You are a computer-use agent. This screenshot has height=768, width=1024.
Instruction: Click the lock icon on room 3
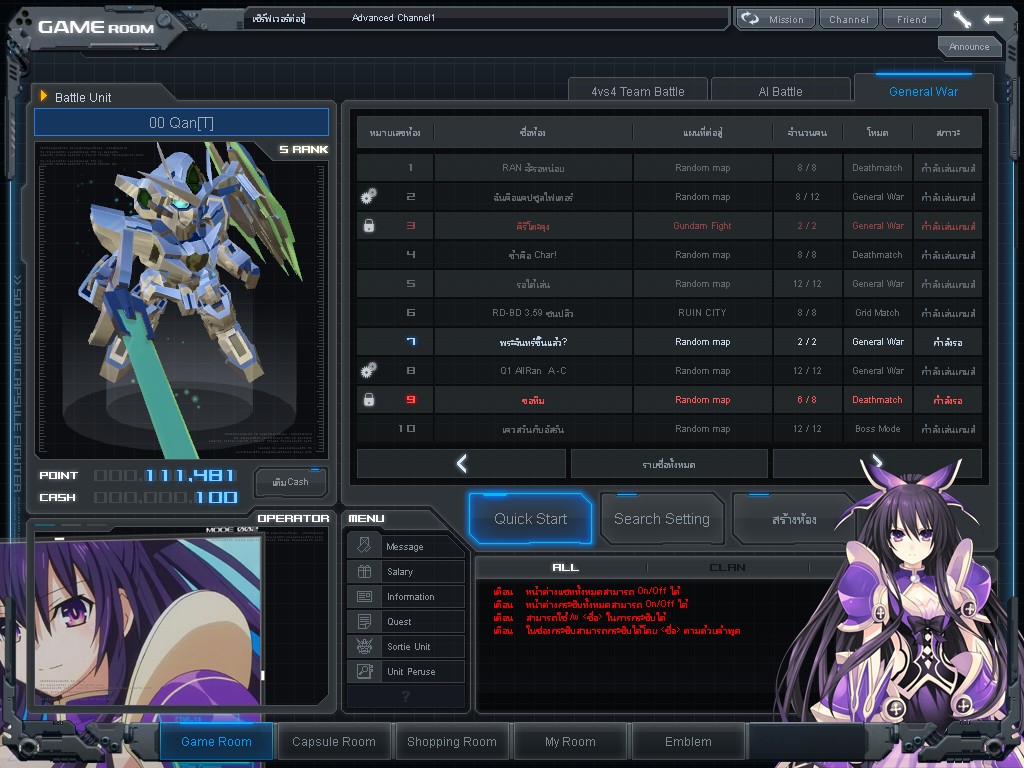[x=369, y=225]
